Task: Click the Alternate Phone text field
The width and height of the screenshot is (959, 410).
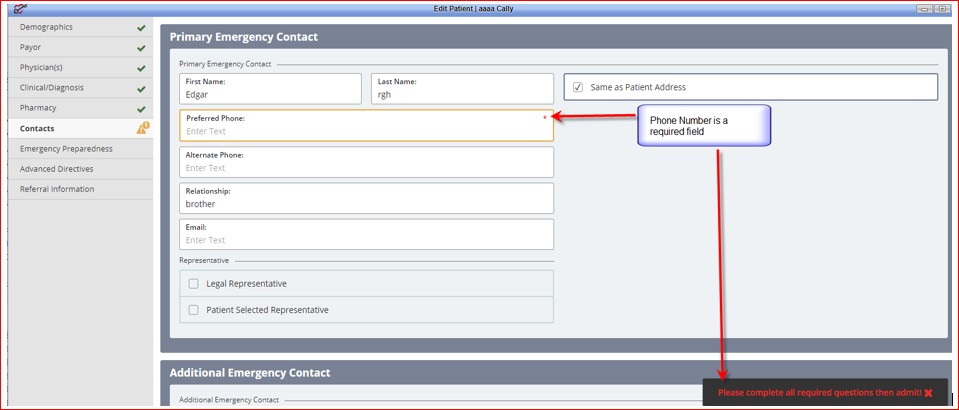Action: tap(366, 162)
